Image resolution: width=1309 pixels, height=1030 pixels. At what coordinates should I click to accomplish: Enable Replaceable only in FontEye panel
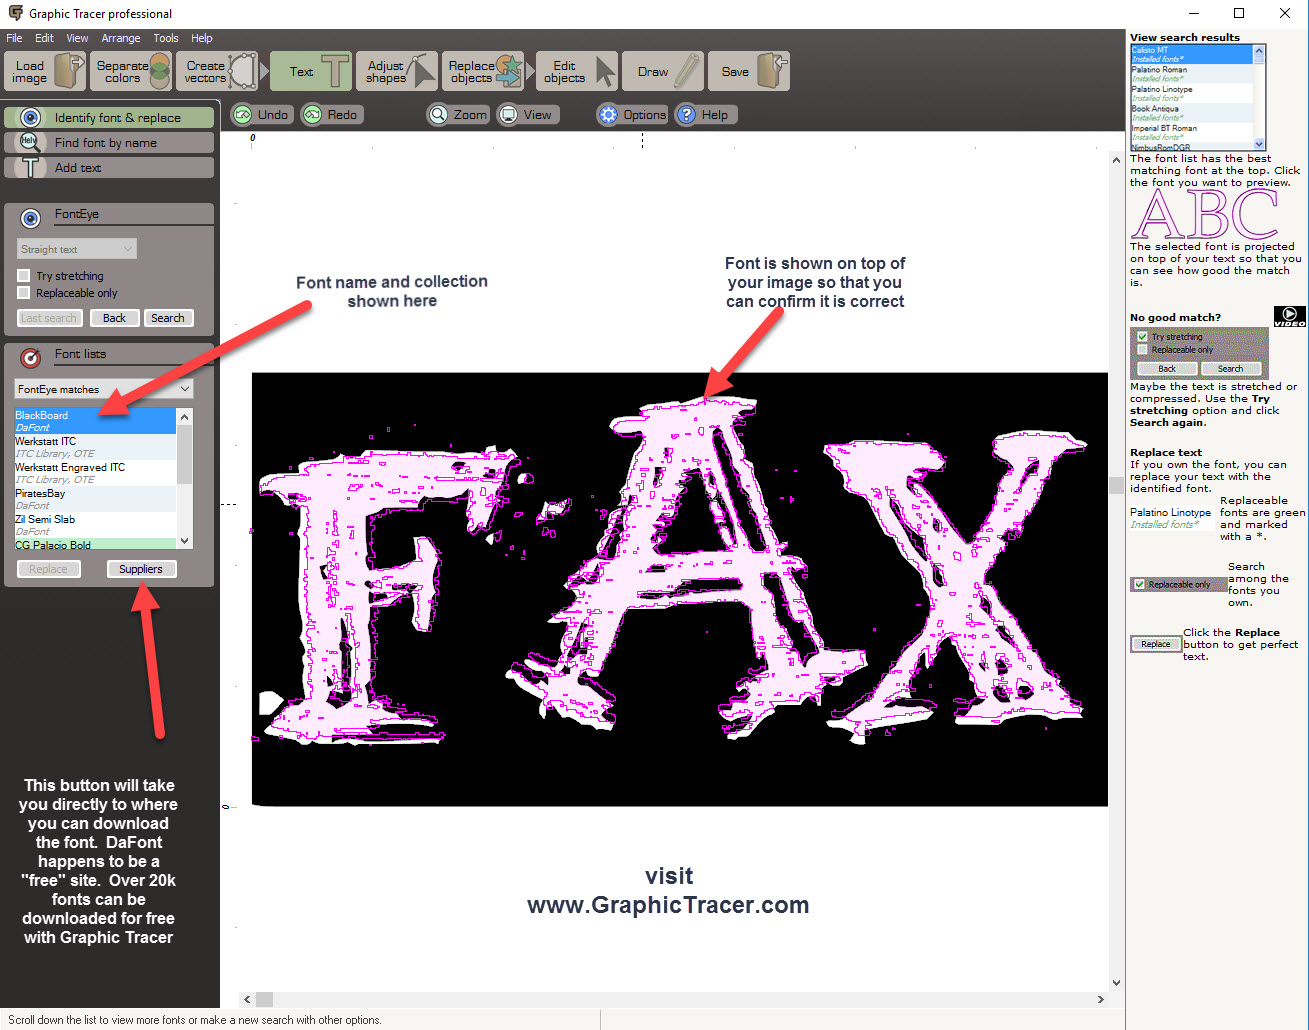pyautogui.click(x=23, y=293)
